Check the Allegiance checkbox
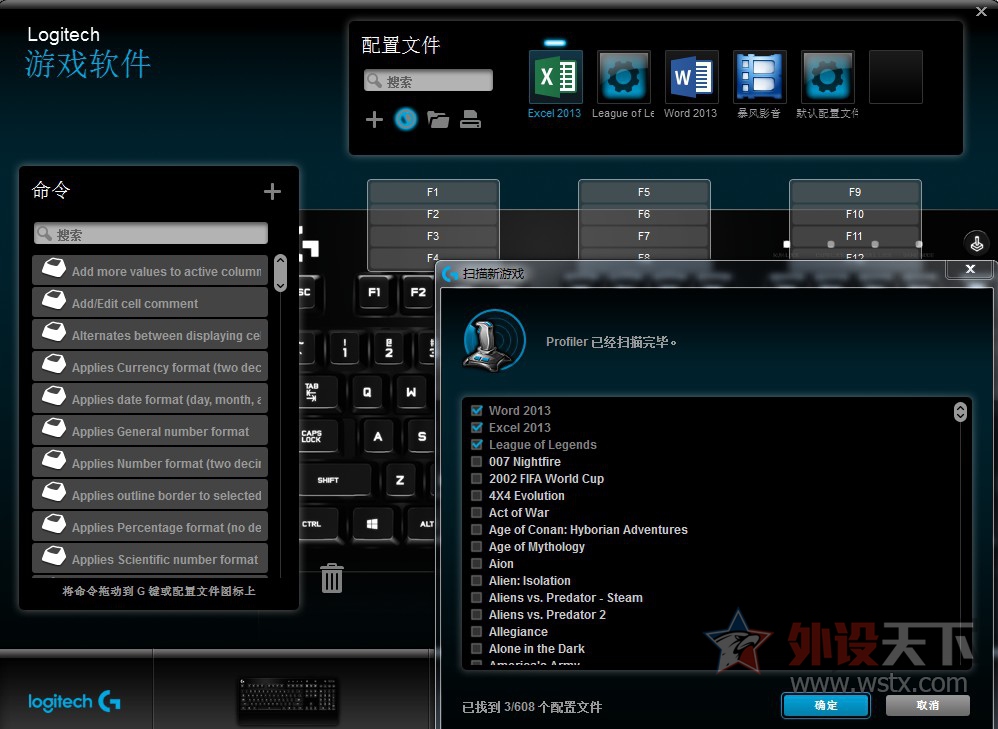This screenshot has height=729, width=998. 477,632
